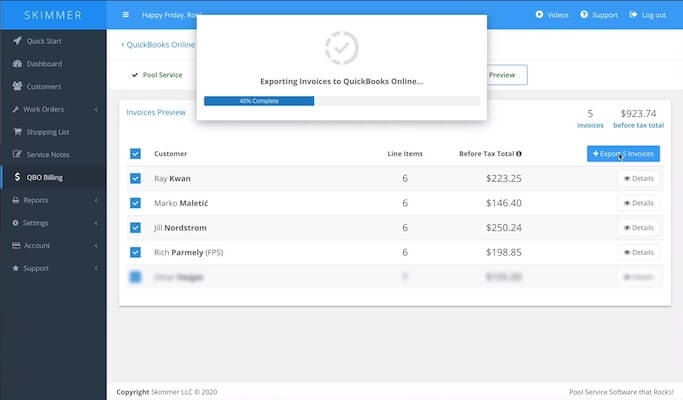
Task: Click the QBO Billing dollar icon
Action: [17, 176]
